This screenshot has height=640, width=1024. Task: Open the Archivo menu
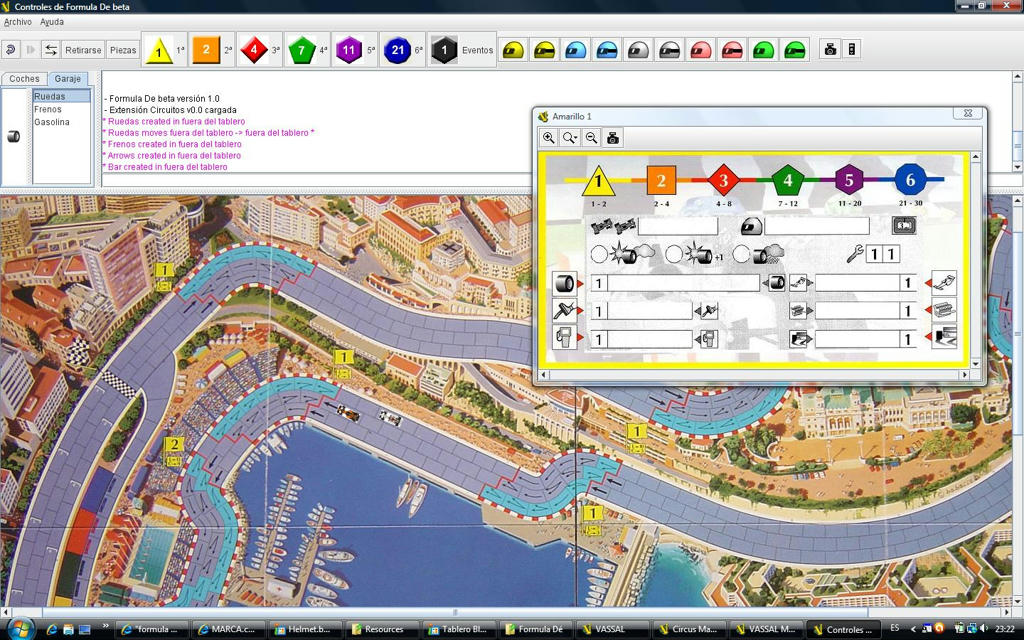point(18,22)
